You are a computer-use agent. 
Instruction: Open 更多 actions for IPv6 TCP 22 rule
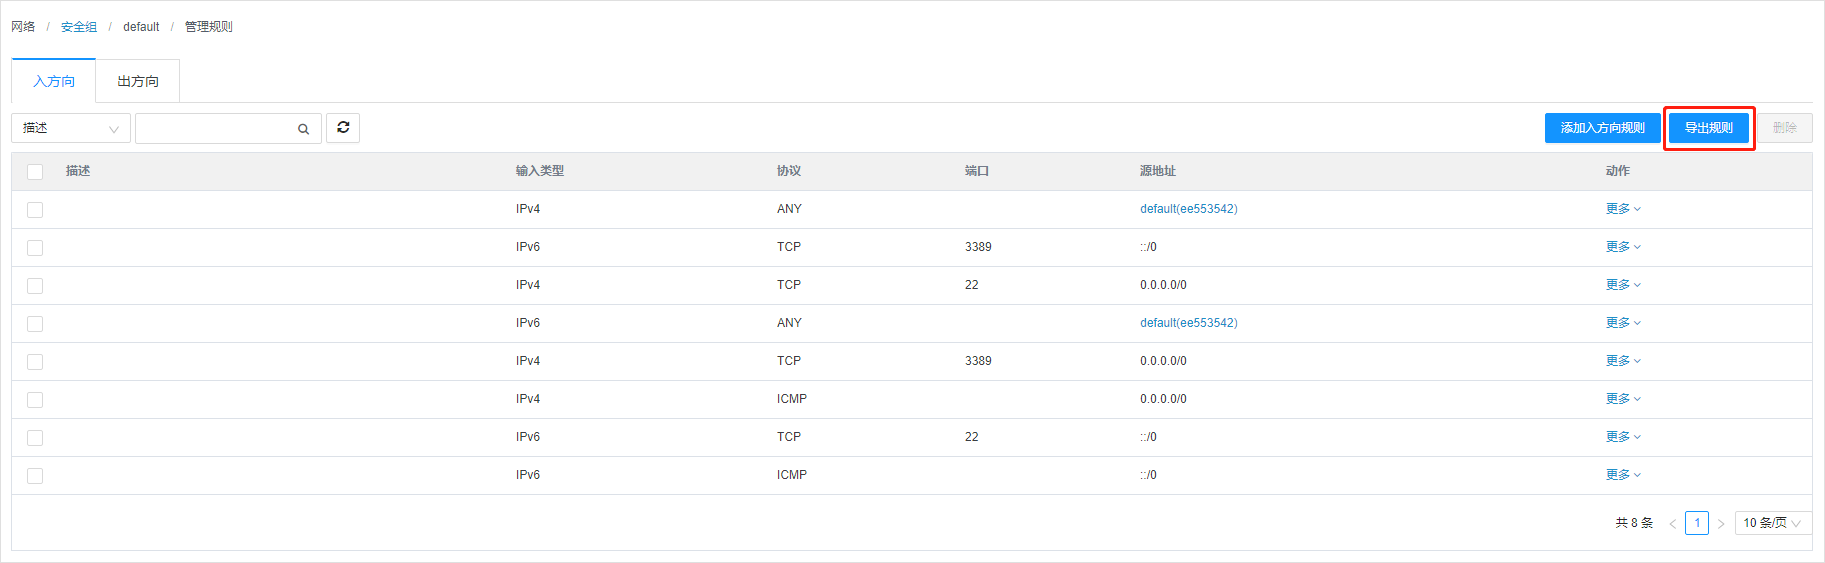coord(1622,437)
